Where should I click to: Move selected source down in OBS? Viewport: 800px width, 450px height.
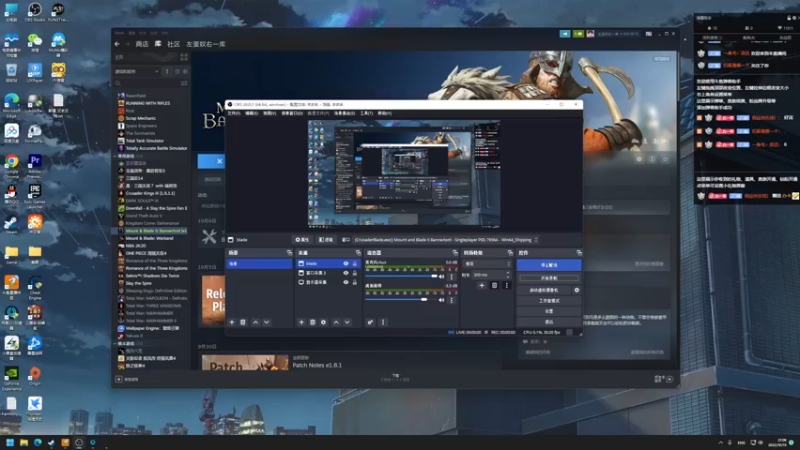tap(347, 322)
